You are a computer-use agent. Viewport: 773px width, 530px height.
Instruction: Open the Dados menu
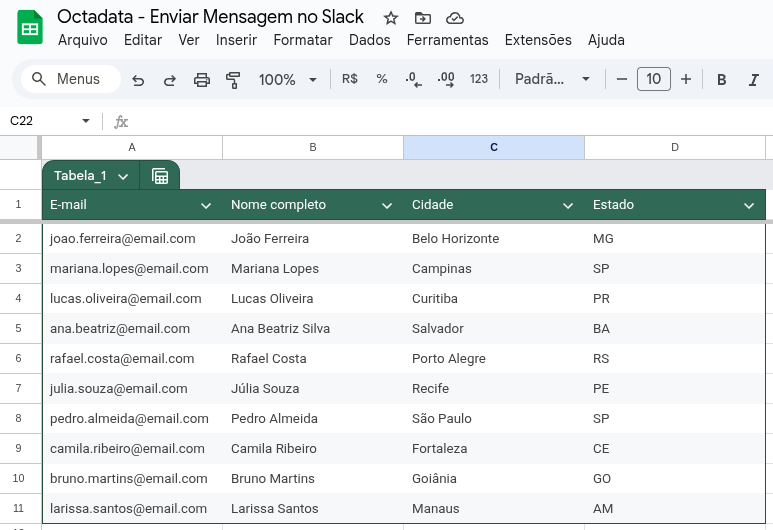coord(370,40)
